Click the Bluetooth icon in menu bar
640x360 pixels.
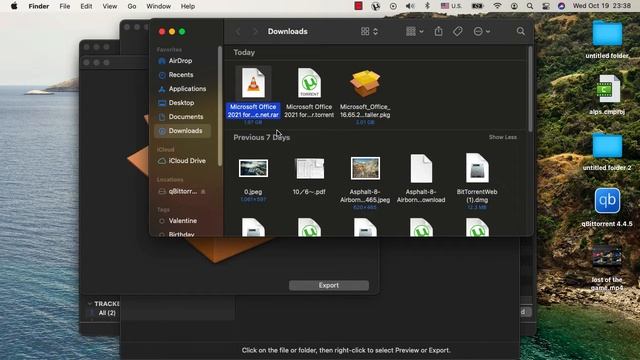[x=427, y=6]
